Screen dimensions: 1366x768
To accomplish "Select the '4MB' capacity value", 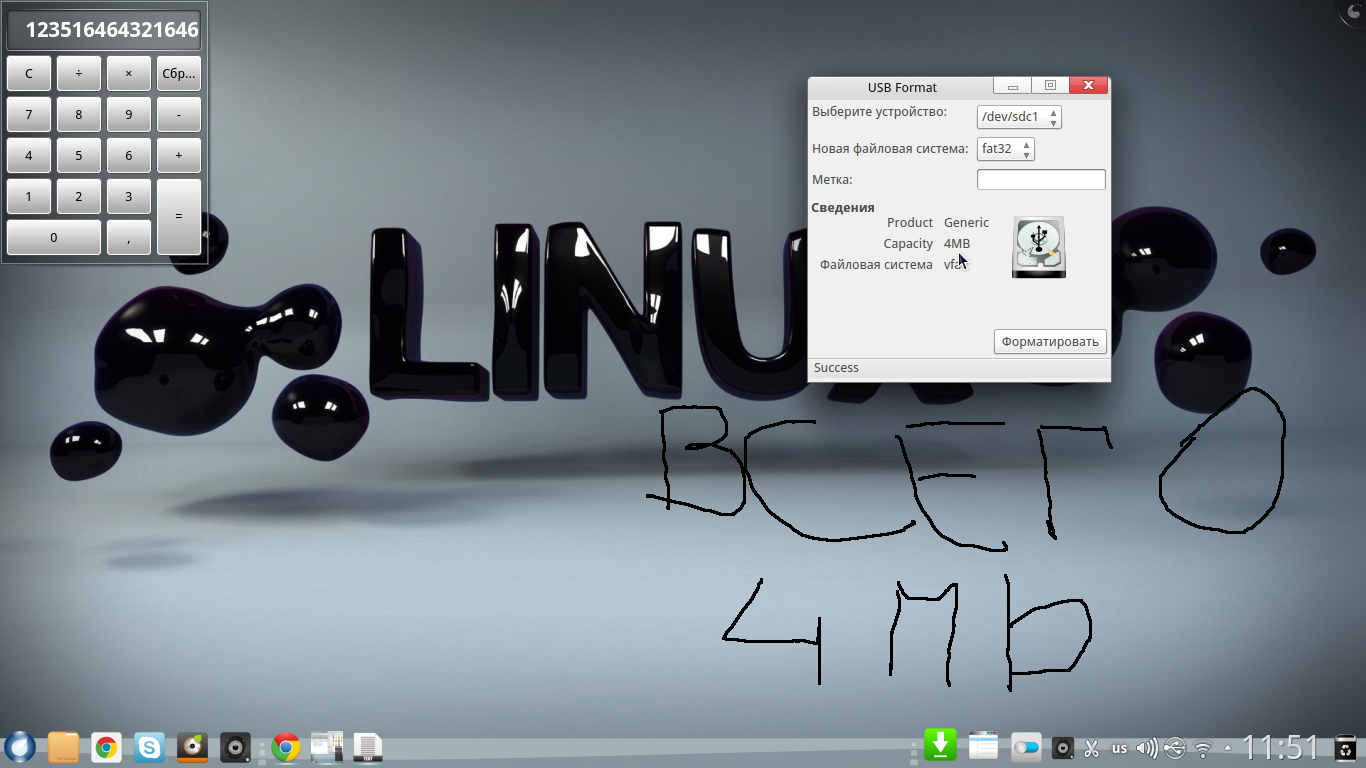I will (x=957, y=244).
